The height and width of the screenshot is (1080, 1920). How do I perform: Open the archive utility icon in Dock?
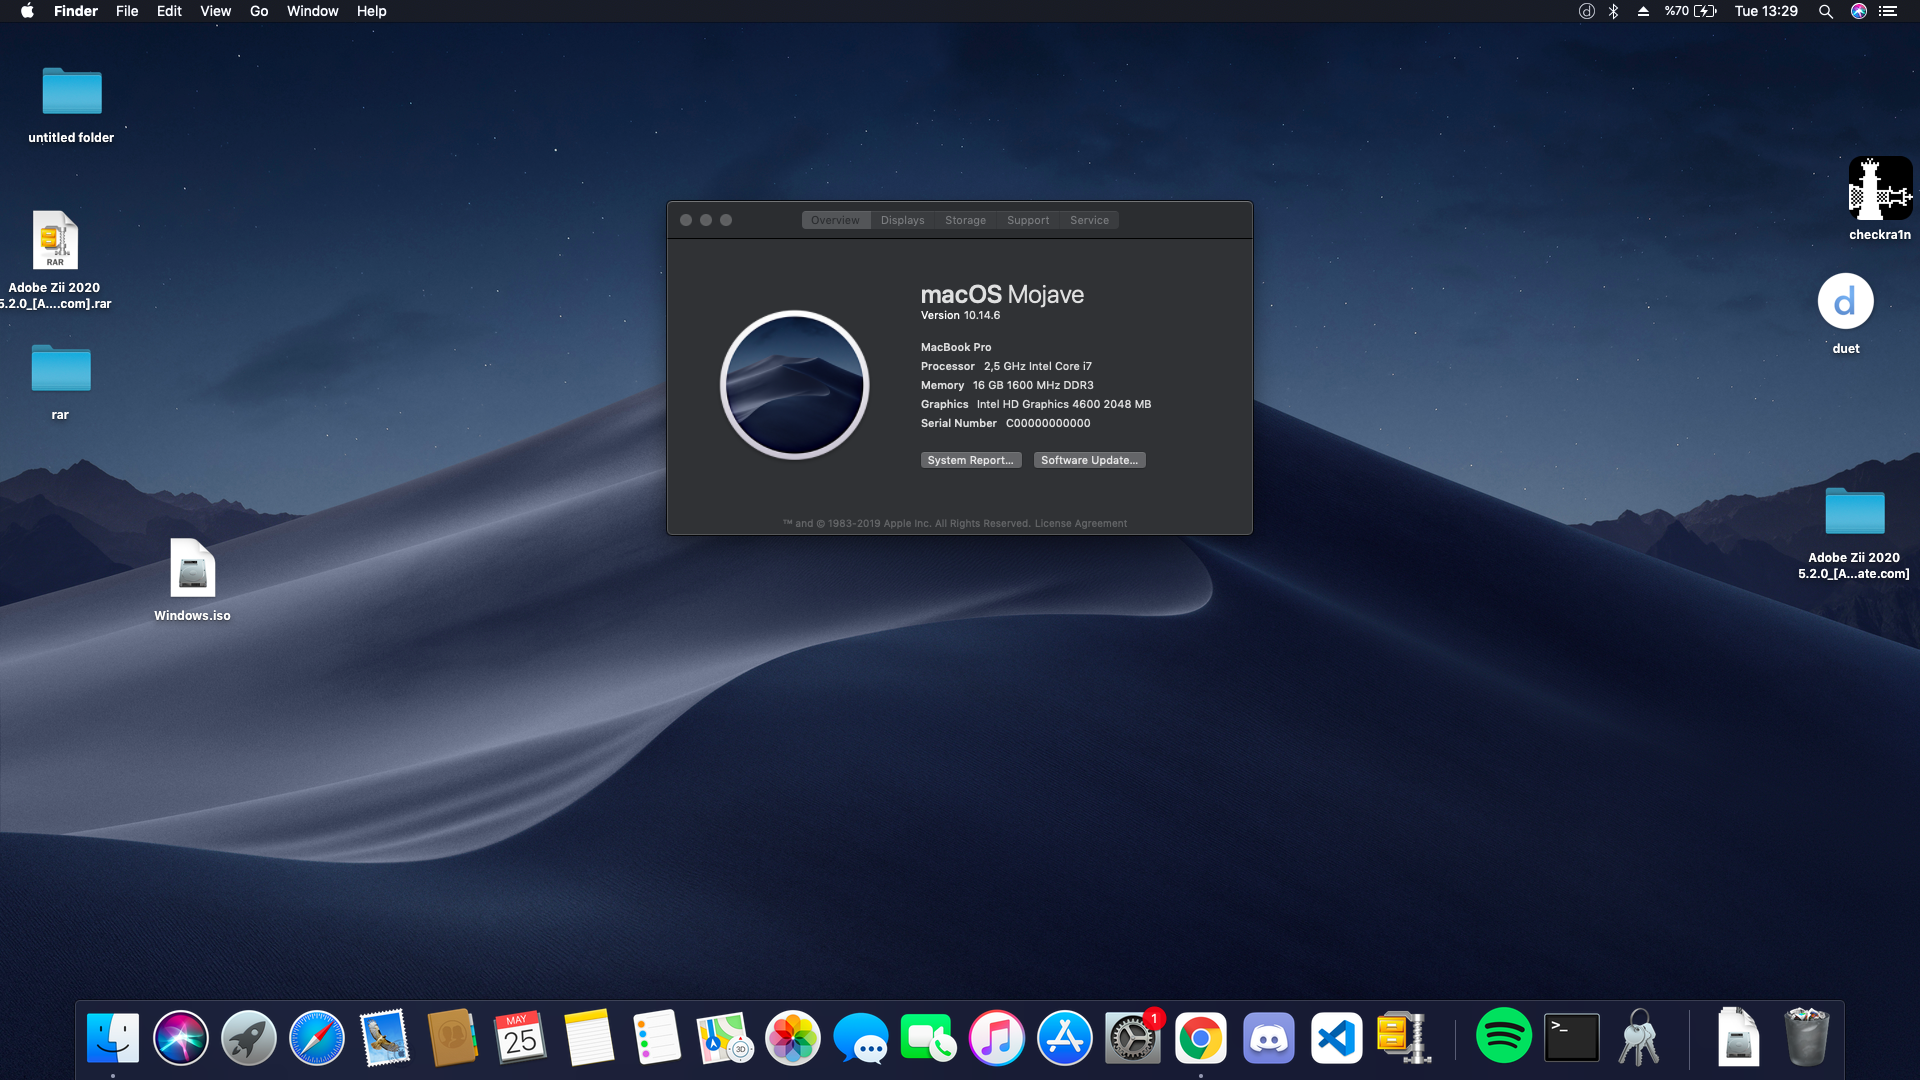click(x=1404, y=1038)
